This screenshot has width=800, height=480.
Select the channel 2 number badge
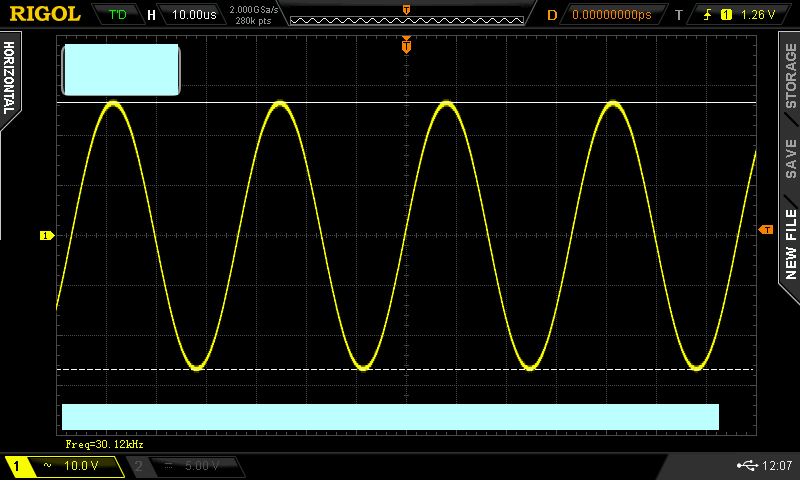pos(138,466)
